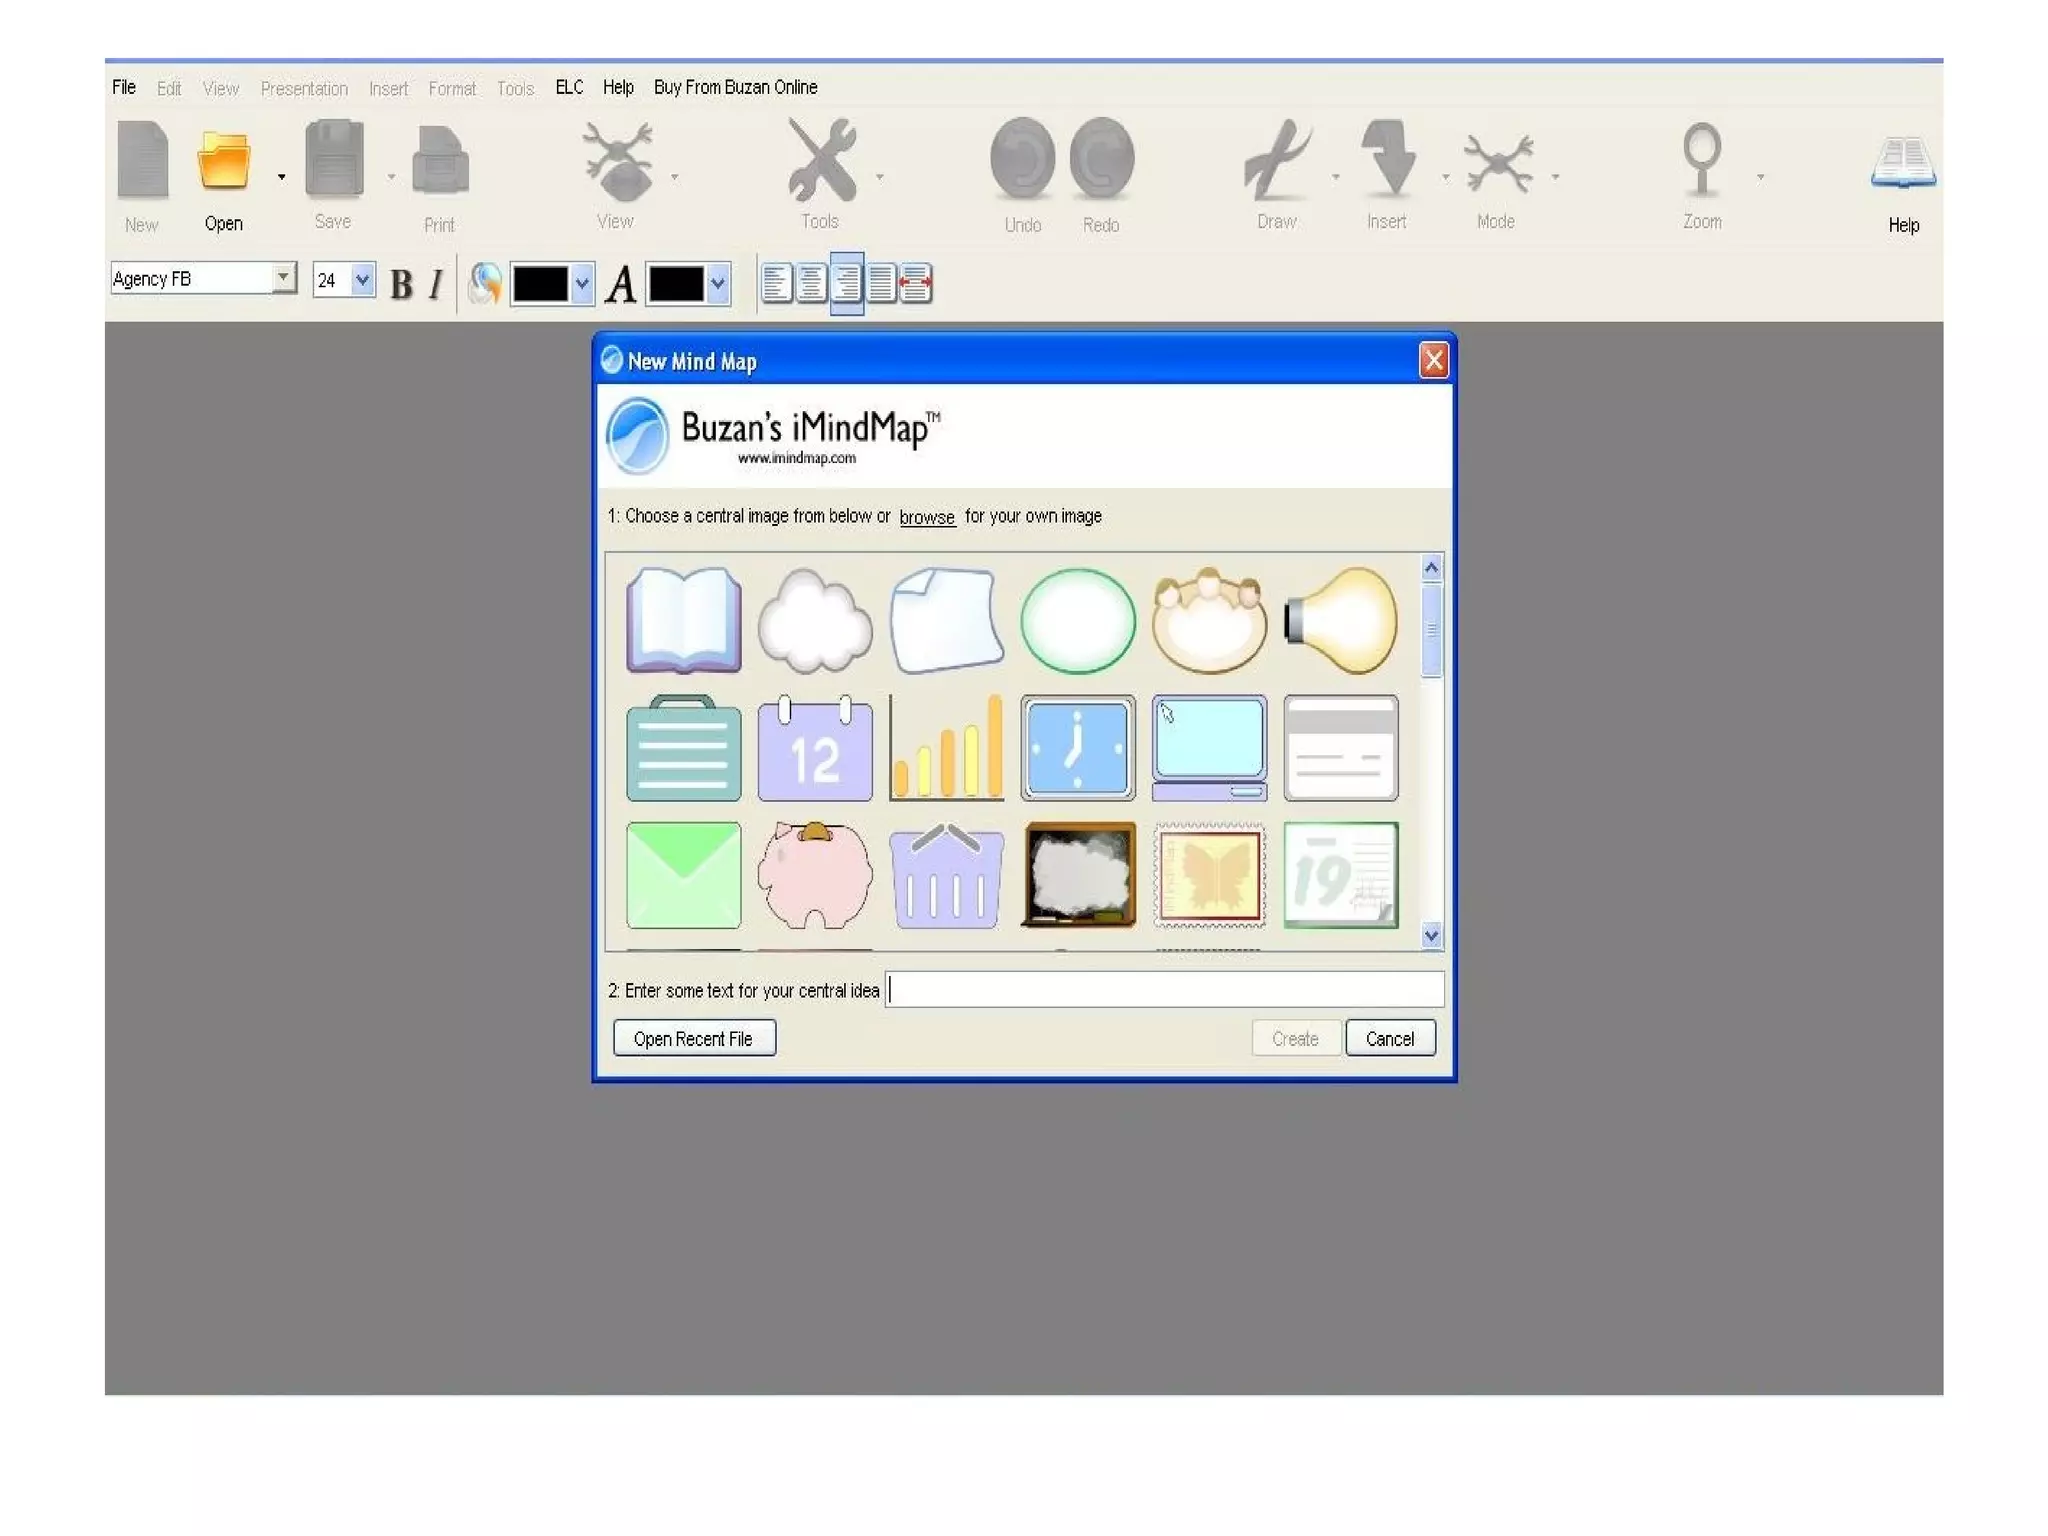Select the cloud central image

(814, 620)
